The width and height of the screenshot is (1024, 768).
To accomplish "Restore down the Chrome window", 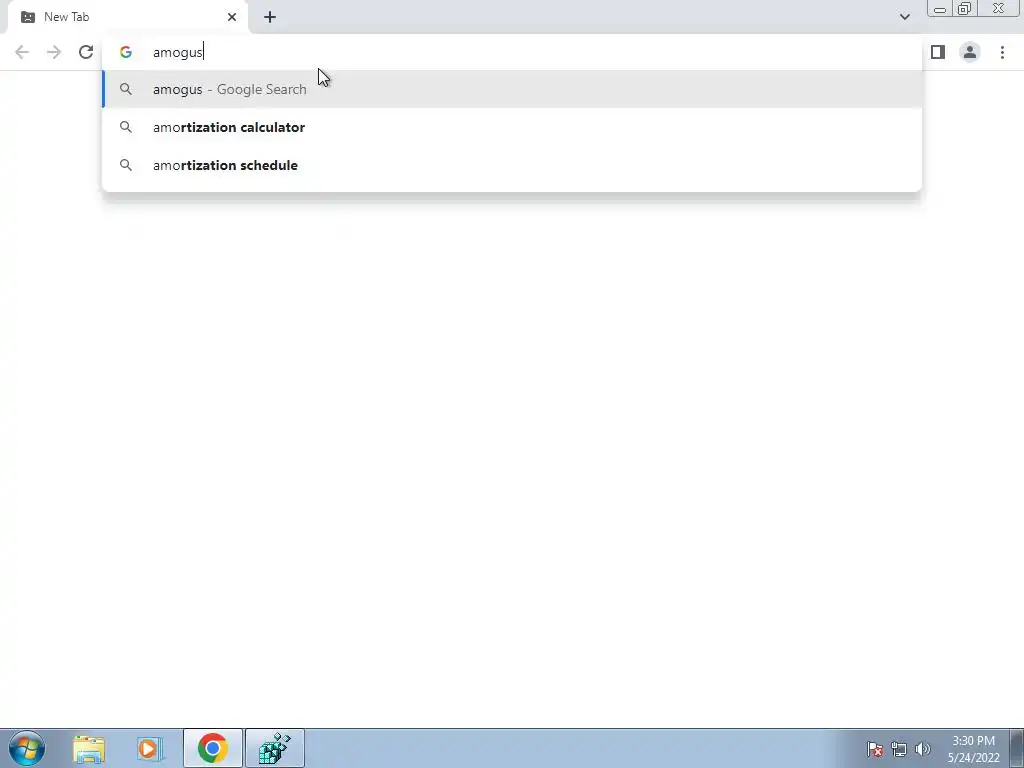I will click(964, 8).
